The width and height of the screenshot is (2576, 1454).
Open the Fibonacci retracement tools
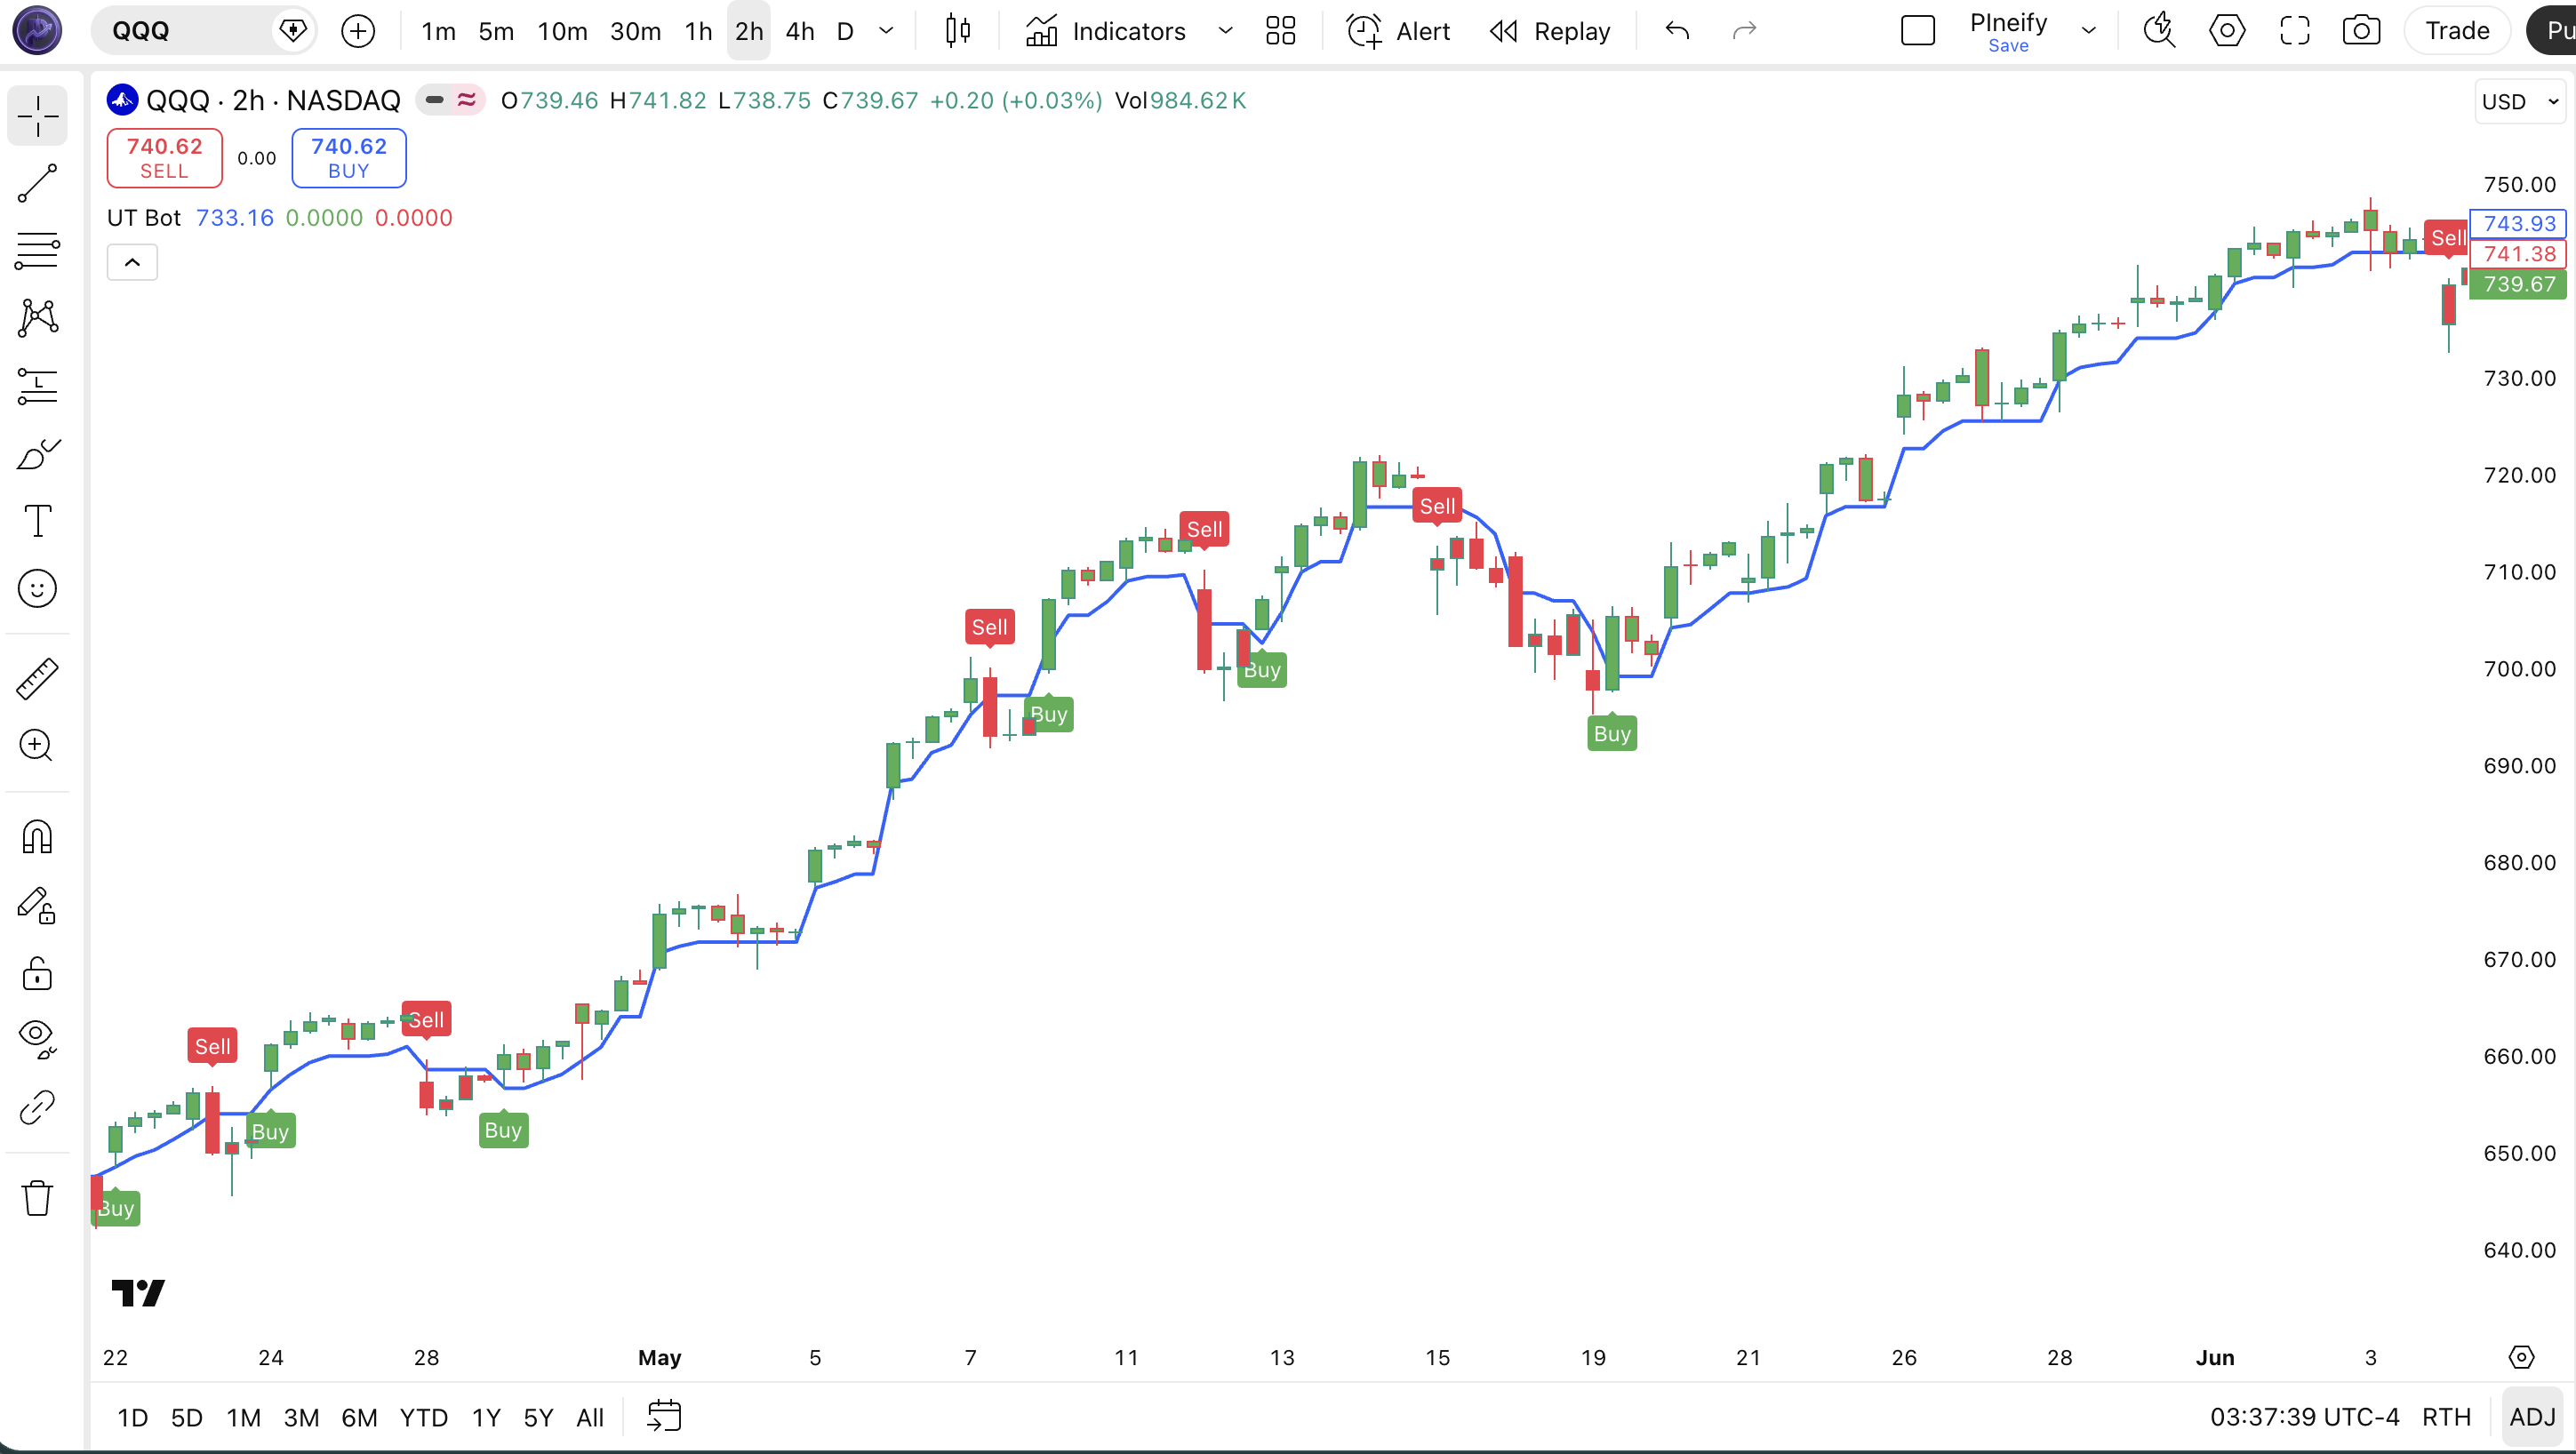click(x=38, y=250)
